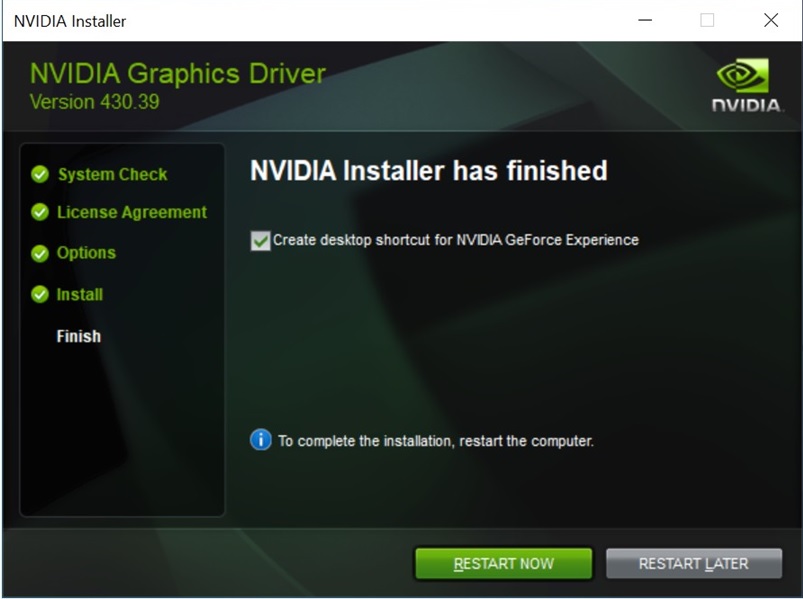Click the NVIDIA Graphics Driver heading
The width and height of the screenshot is (803, 599).
click(178, 74)
